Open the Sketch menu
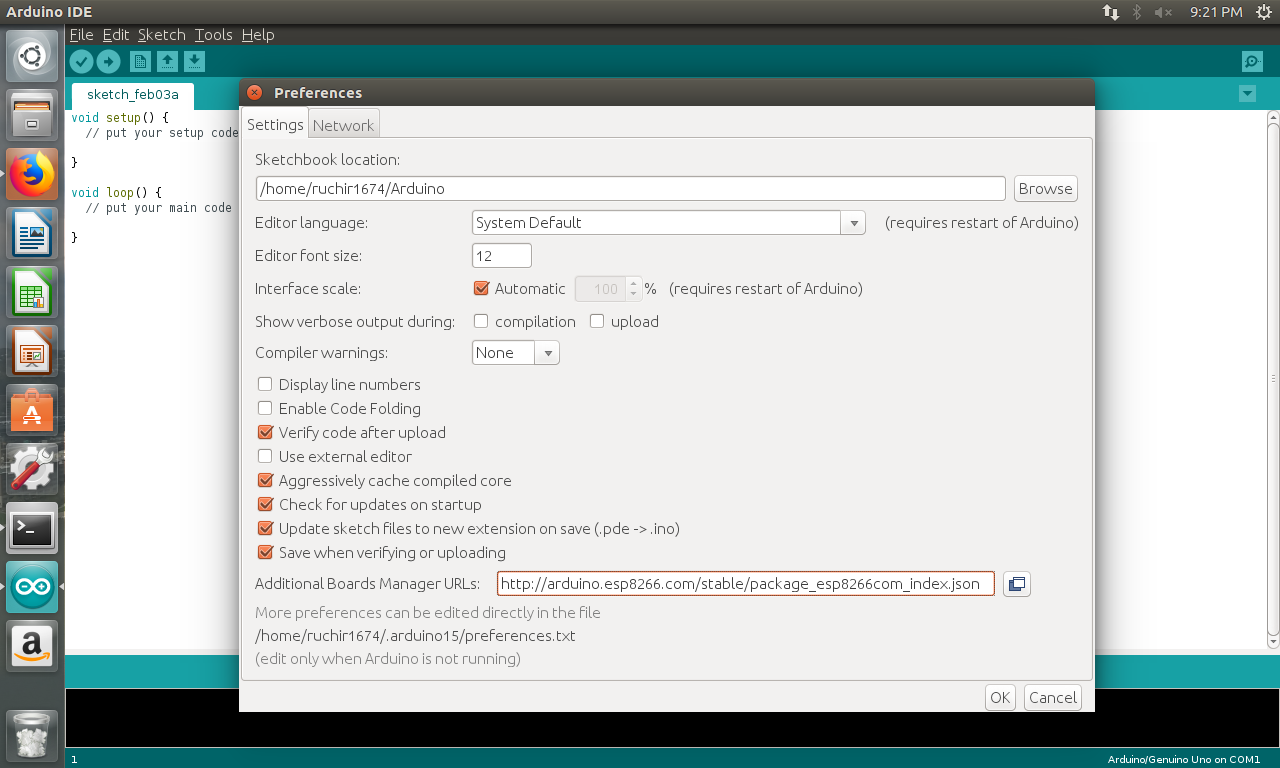 click(x=162, y=35)
